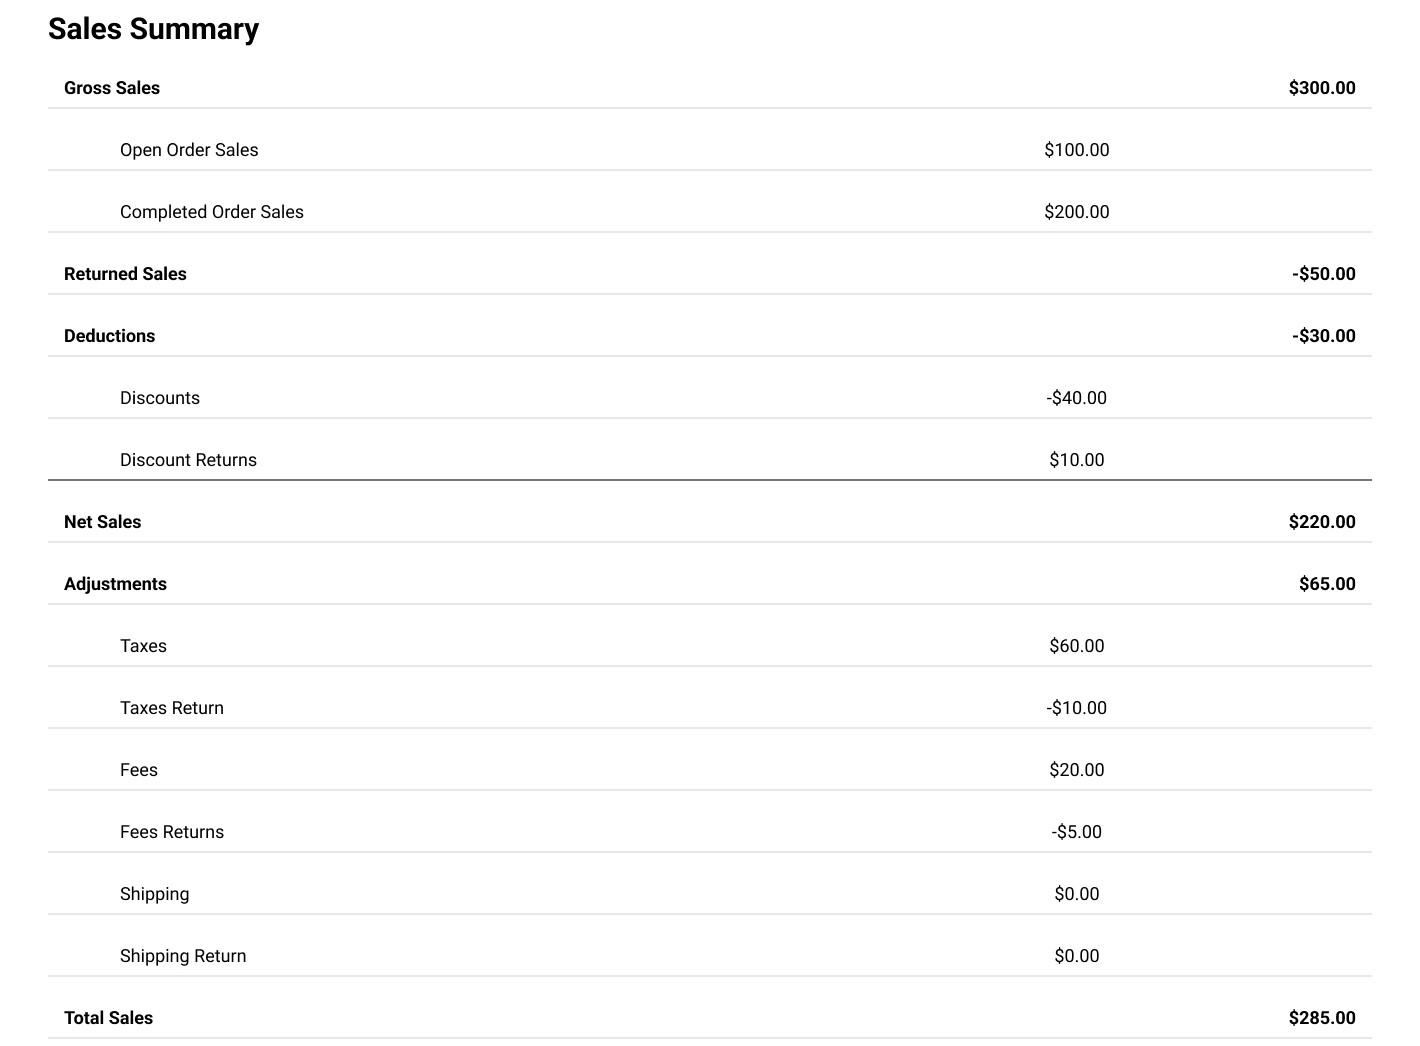This screenshot has height=1046, width=1420.
Task: Select the Adjustments row label
Action: coord(115,584)
